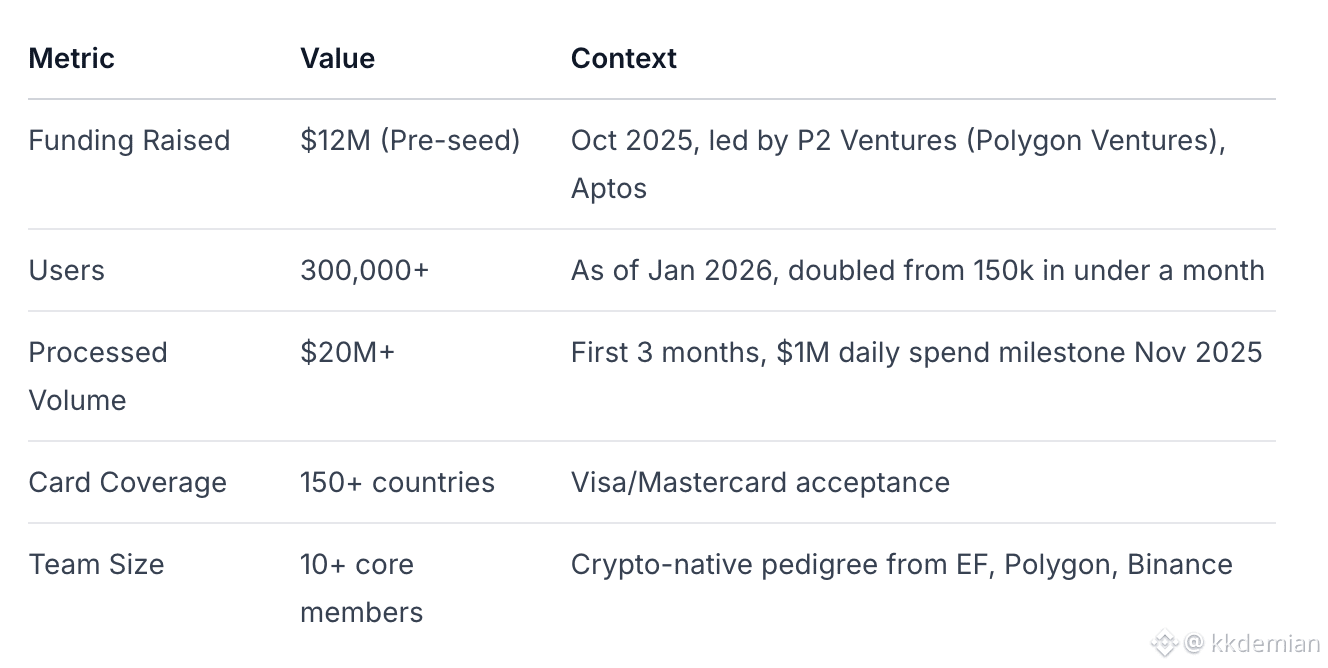Select the Funding Raised row label
Screen dimensions: 1328x668
[129, 140]
